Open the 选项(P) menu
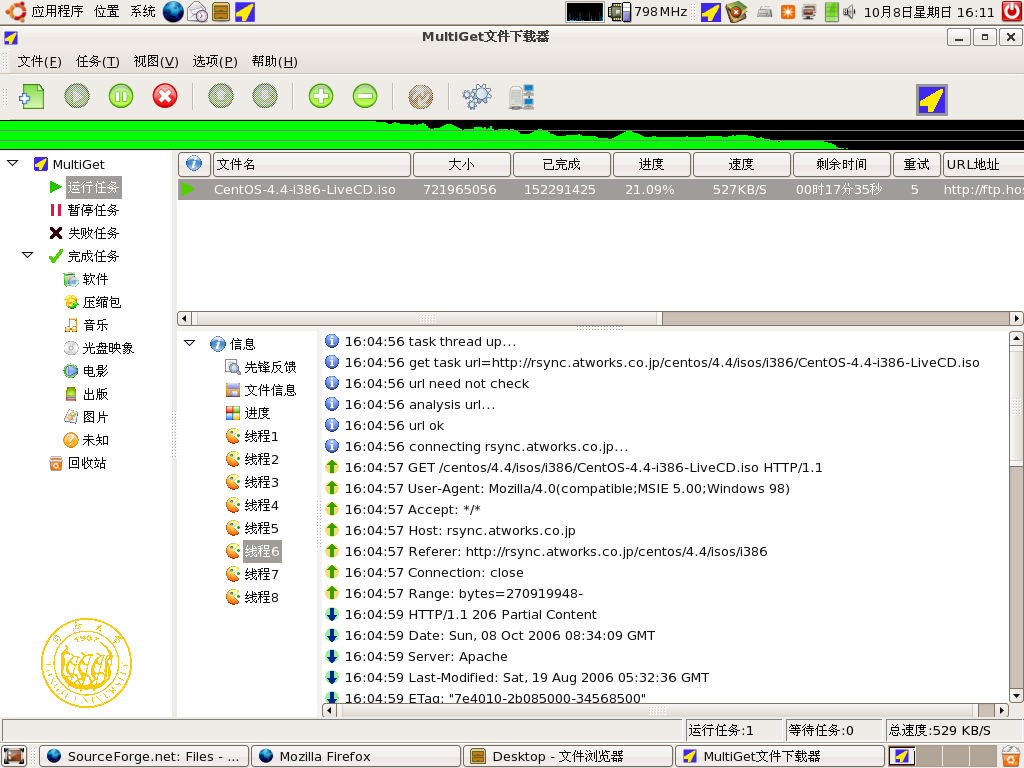The height and width of the screenshot is (768, 1024). click(214, 61)
